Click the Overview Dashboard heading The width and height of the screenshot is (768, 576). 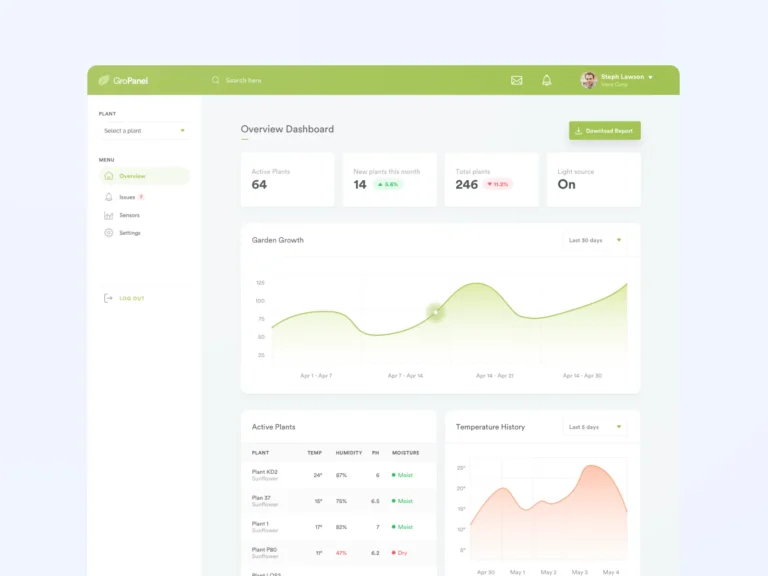287,129
